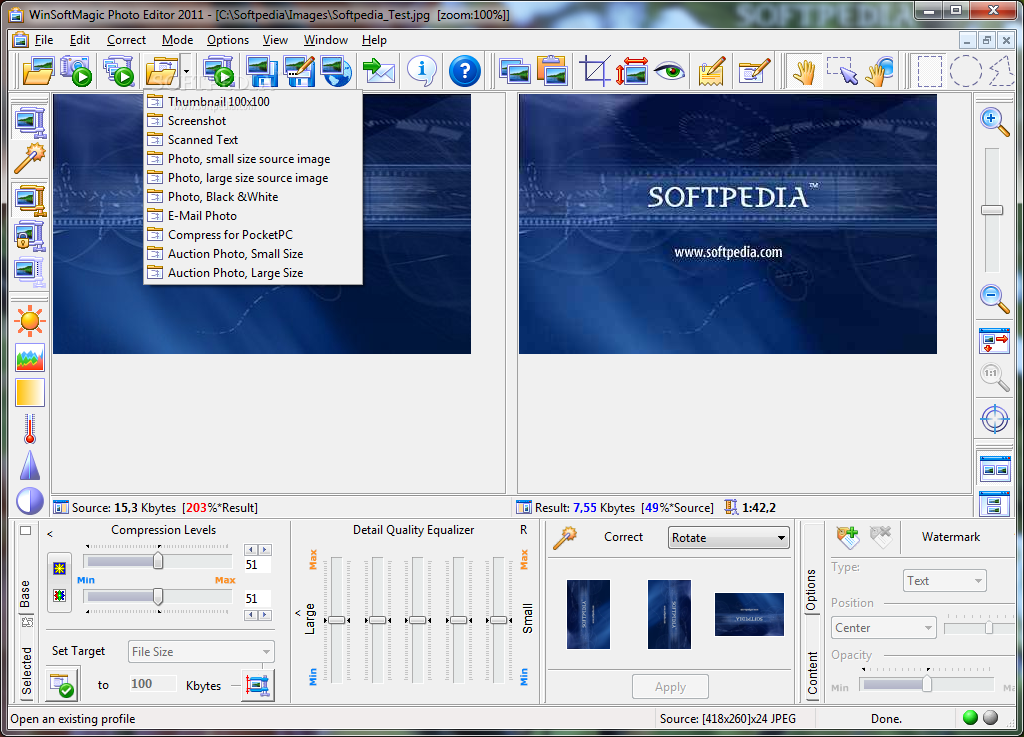
Task: Select the elliptical selection shape tool
Action: click(965, 71)
